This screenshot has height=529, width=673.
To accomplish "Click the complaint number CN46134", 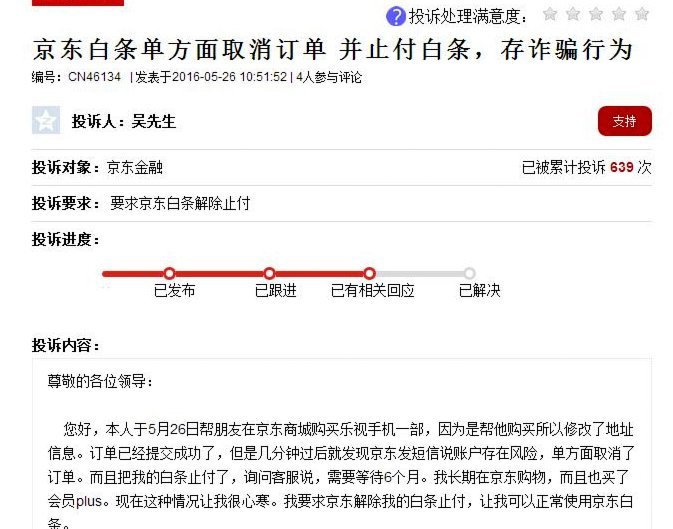I will [94, 77].
